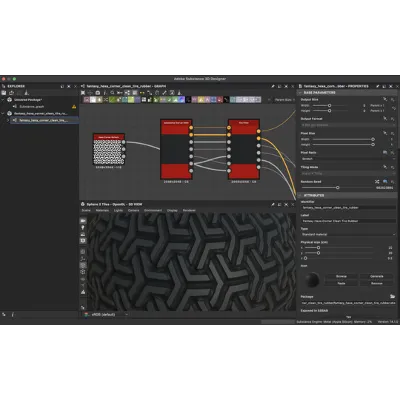Click the folder icon next to Package
The width and height of the screenshot is (400, 400).
pos(392,296)
